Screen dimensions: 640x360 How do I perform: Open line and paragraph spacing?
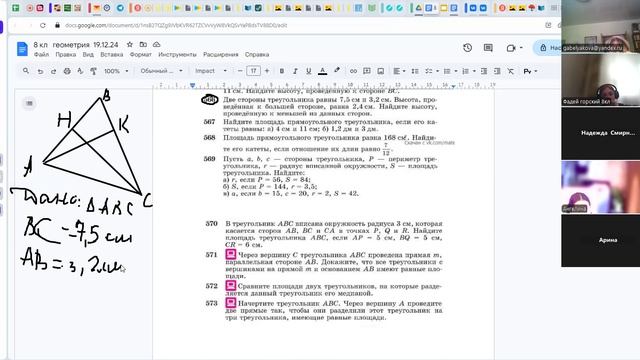(x=415, y=71)
